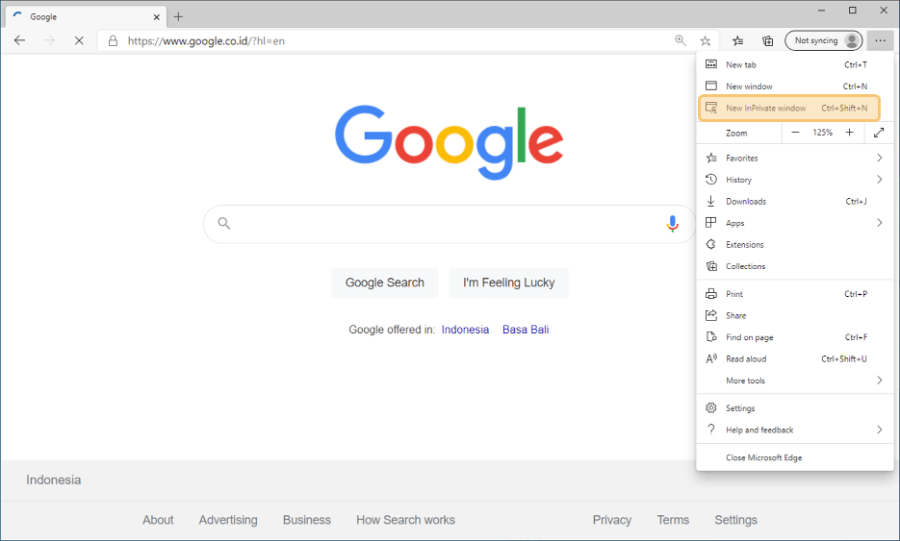The height and width of the screenshot is (541, 900).
Task: Open Collections from the menu
Action: pyautogui.click(x=795, y=266)
